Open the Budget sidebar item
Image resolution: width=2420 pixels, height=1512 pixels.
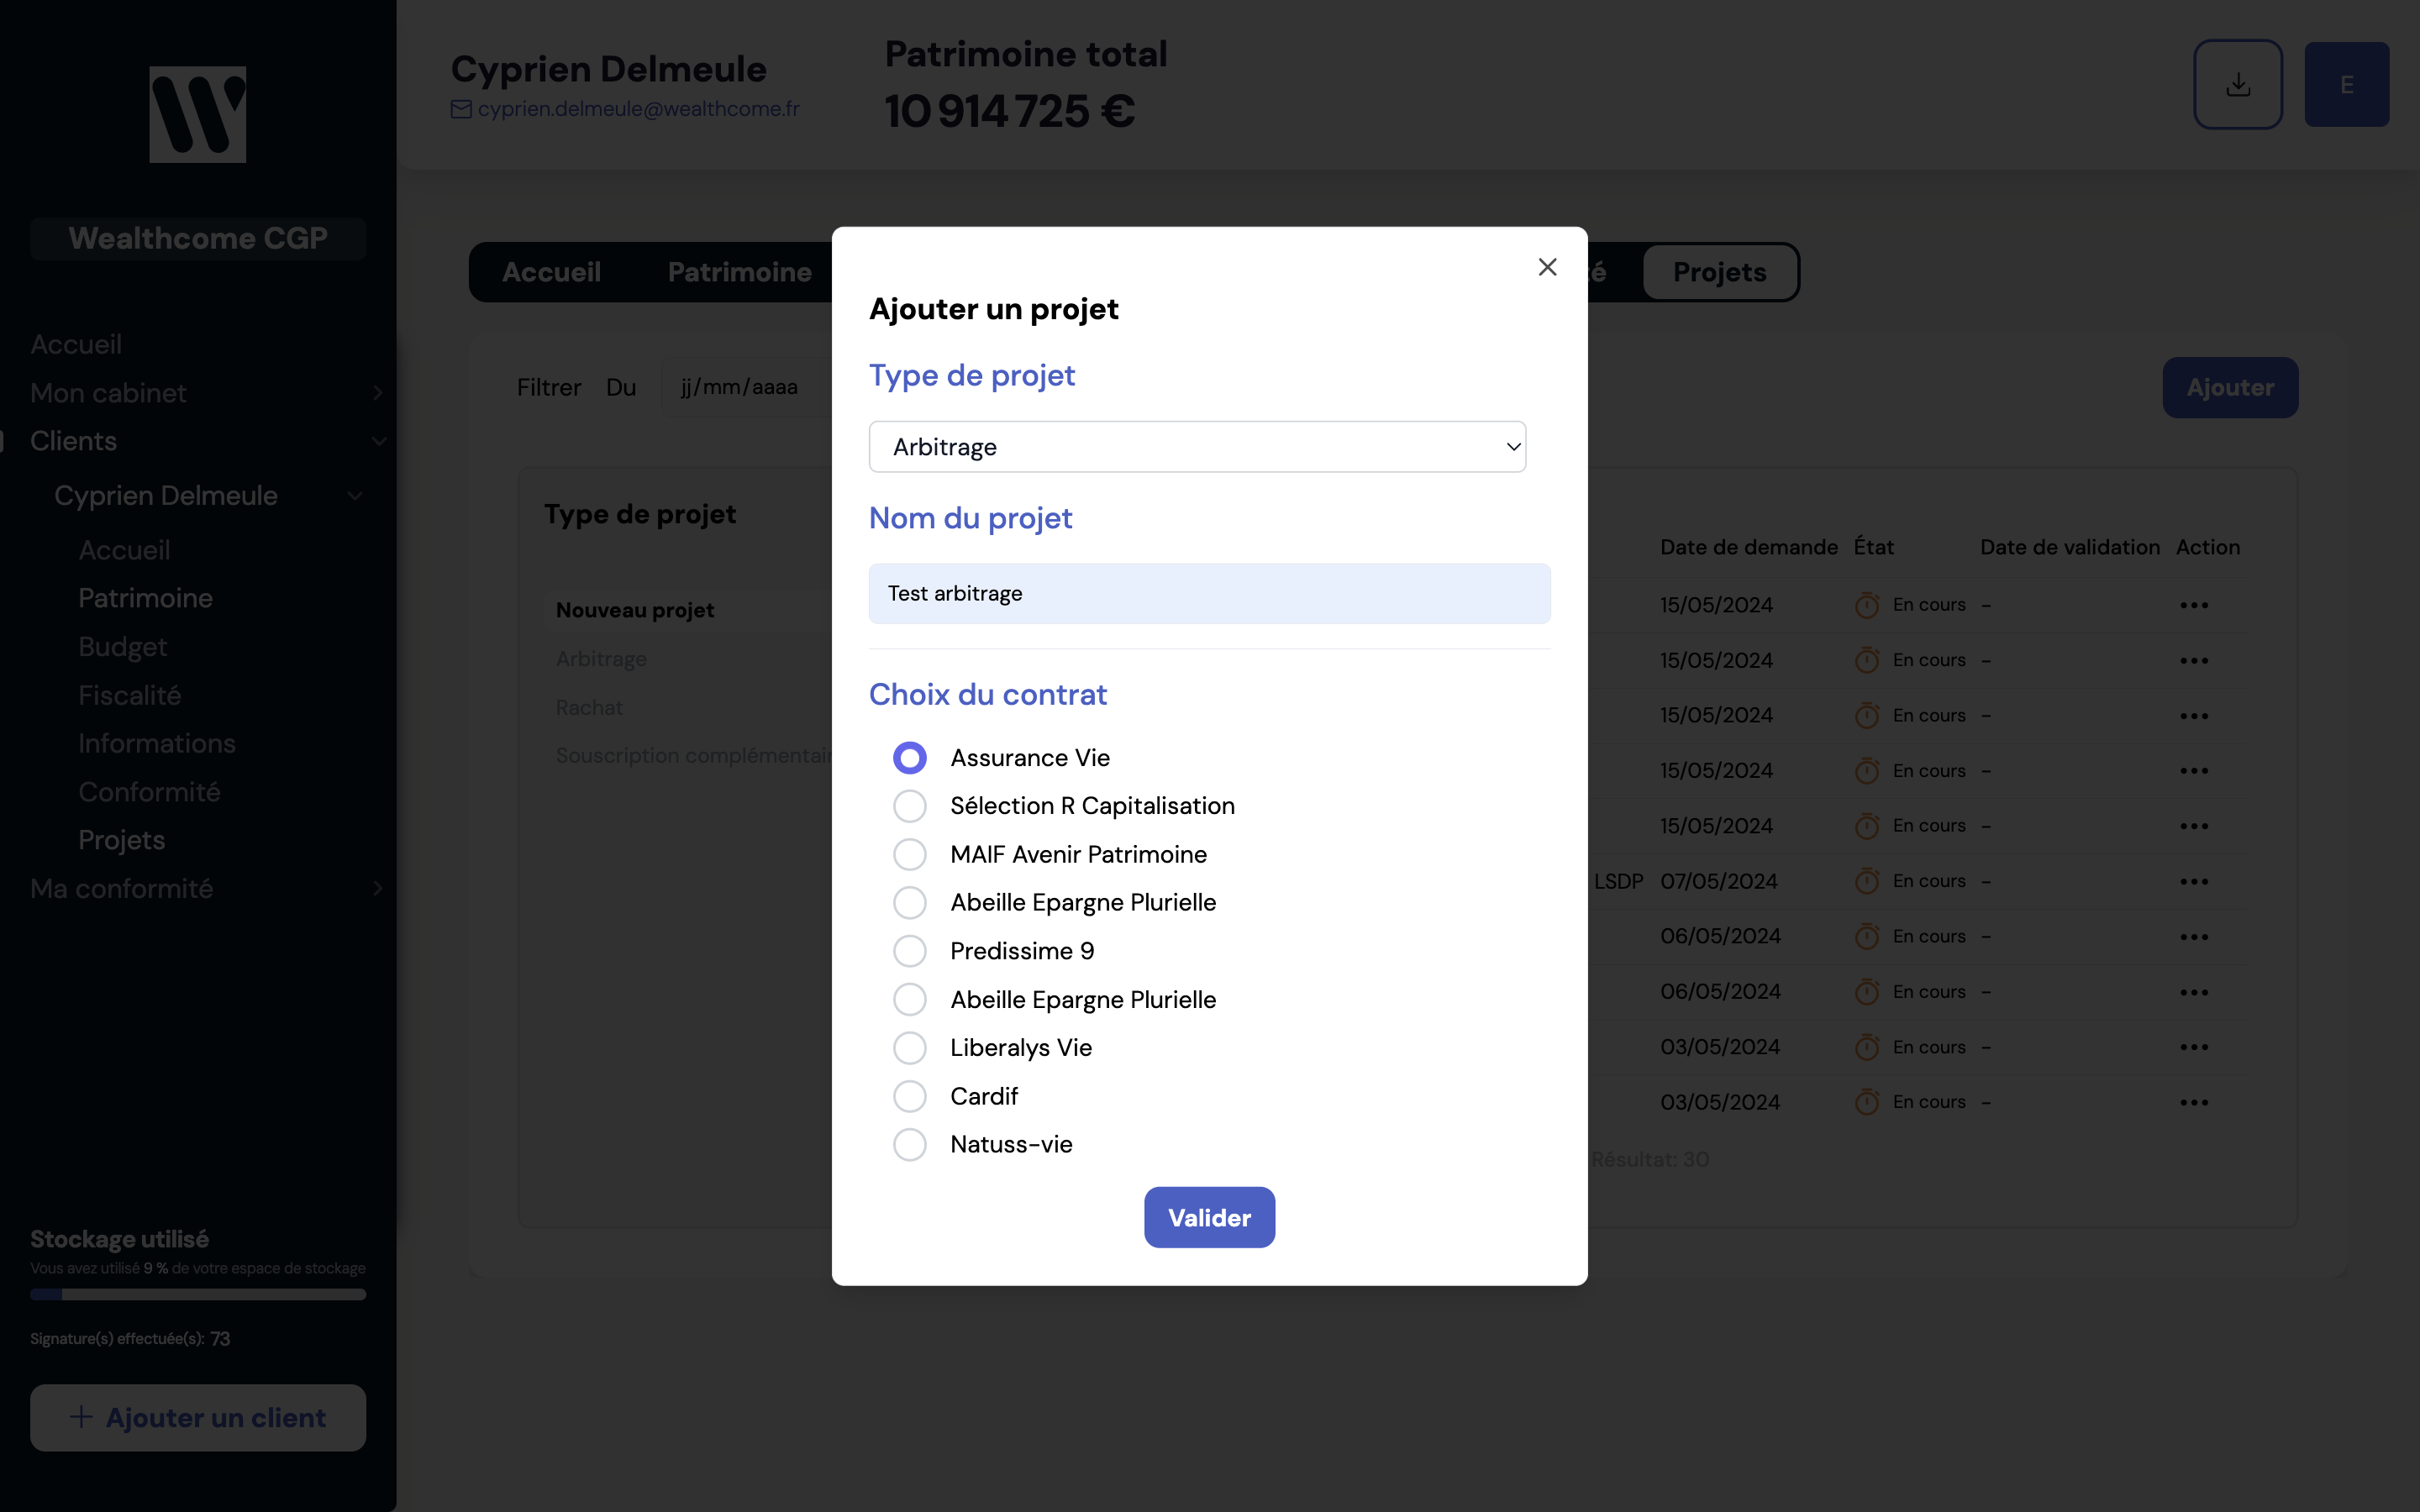pyautogui.click(x=122, y=647)
